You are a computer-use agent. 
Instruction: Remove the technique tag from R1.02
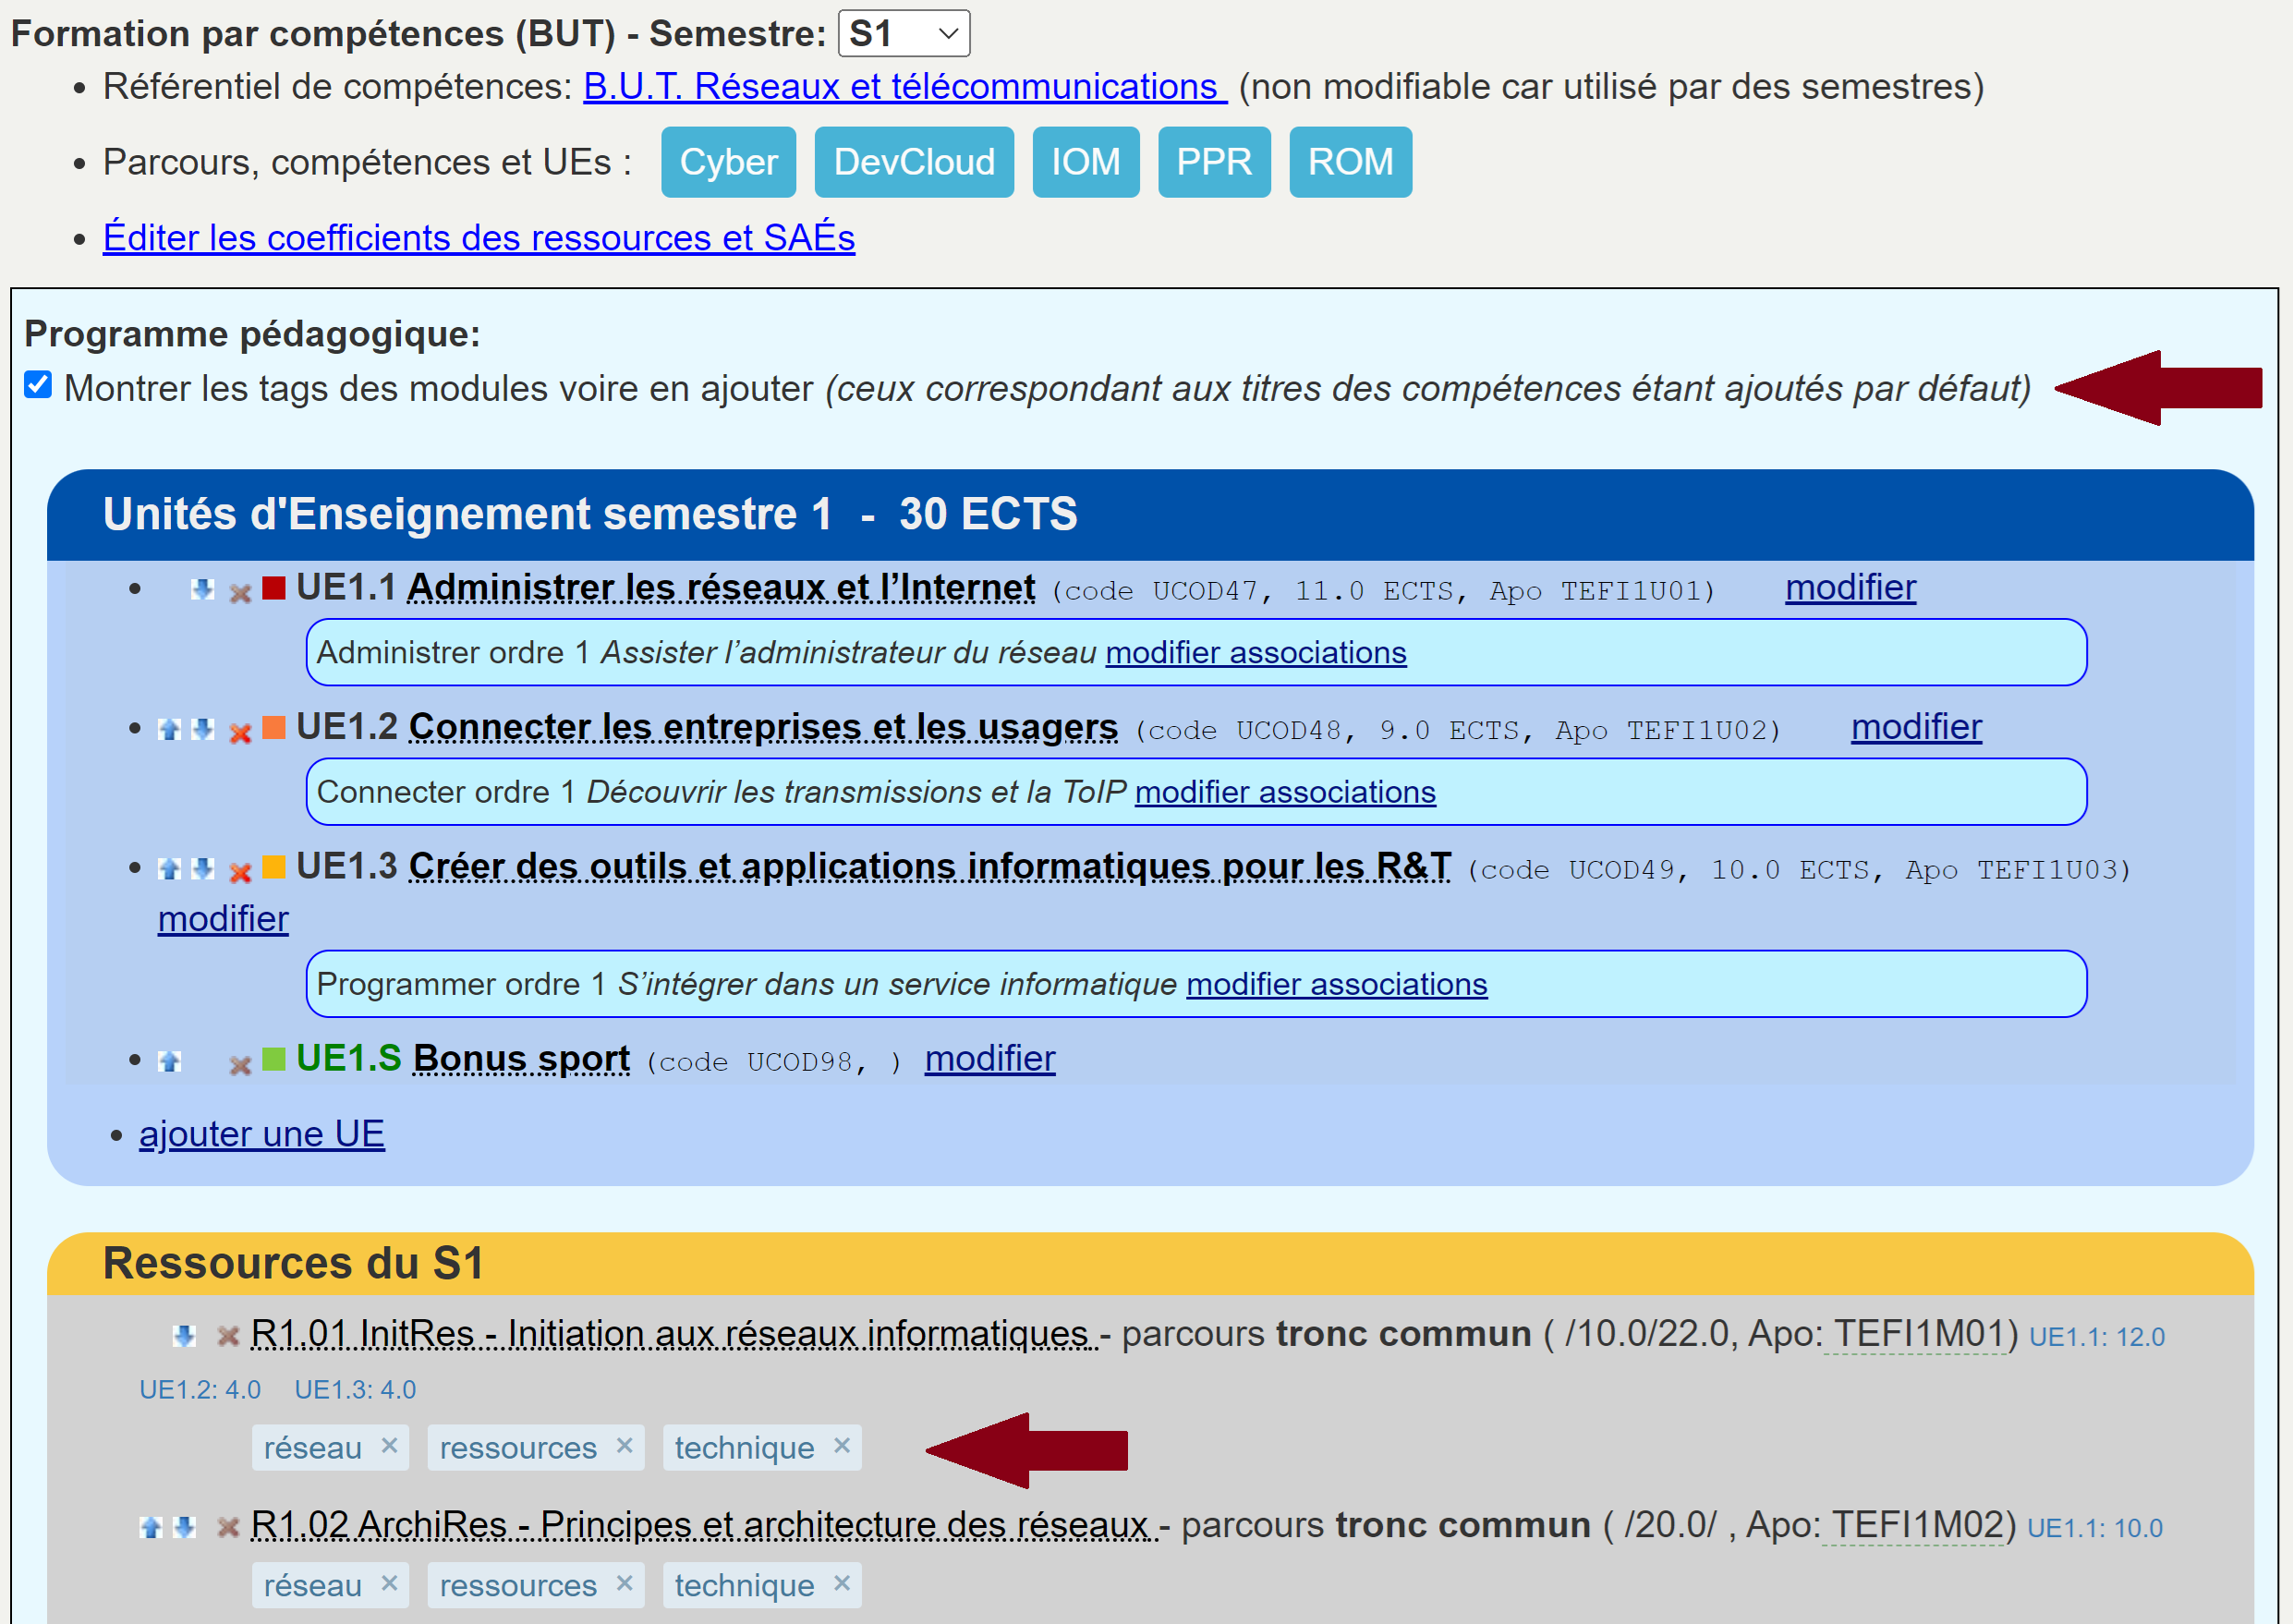(842, 1583)
